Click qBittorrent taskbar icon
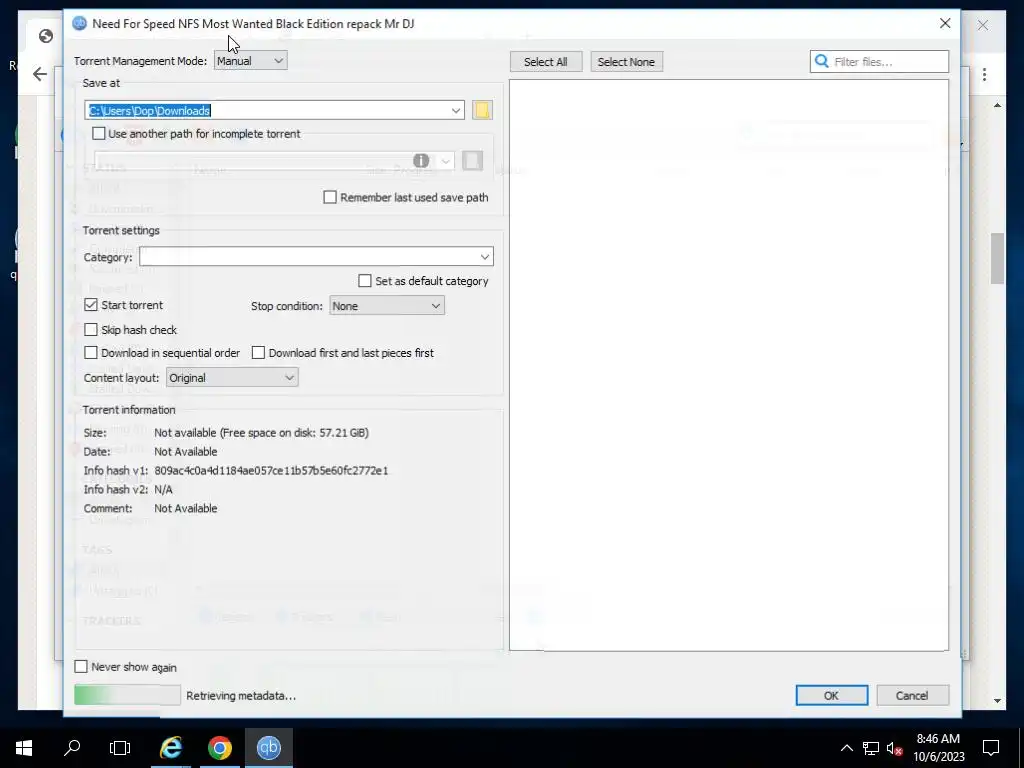Viewport: 1024px width, 768px height. (269, 748)
